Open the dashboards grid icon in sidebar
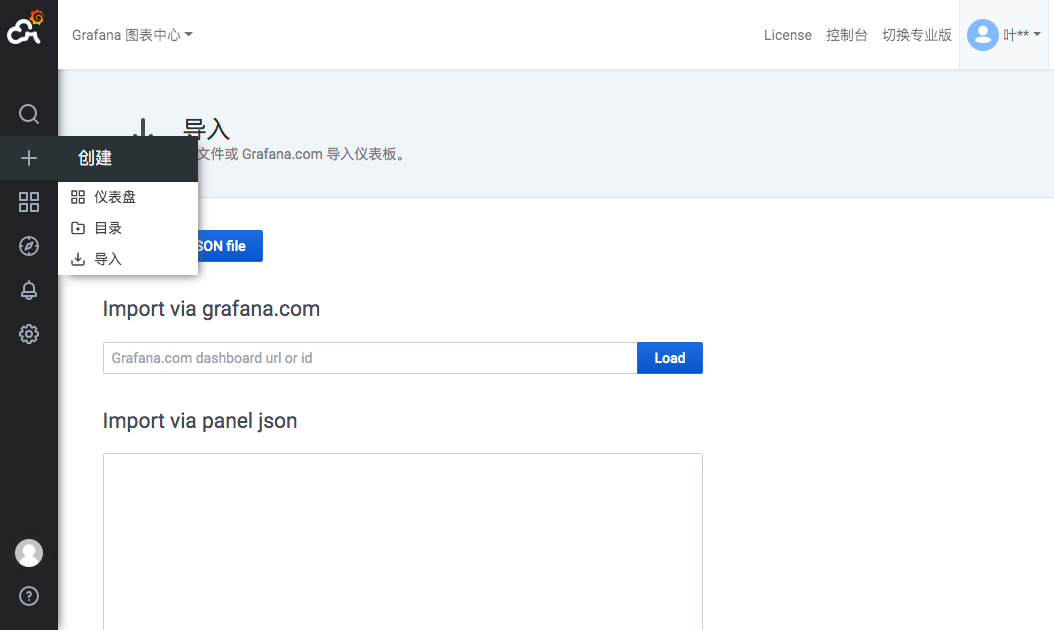The width and height of the screenshot is (1054, 630). click(28, 202)
